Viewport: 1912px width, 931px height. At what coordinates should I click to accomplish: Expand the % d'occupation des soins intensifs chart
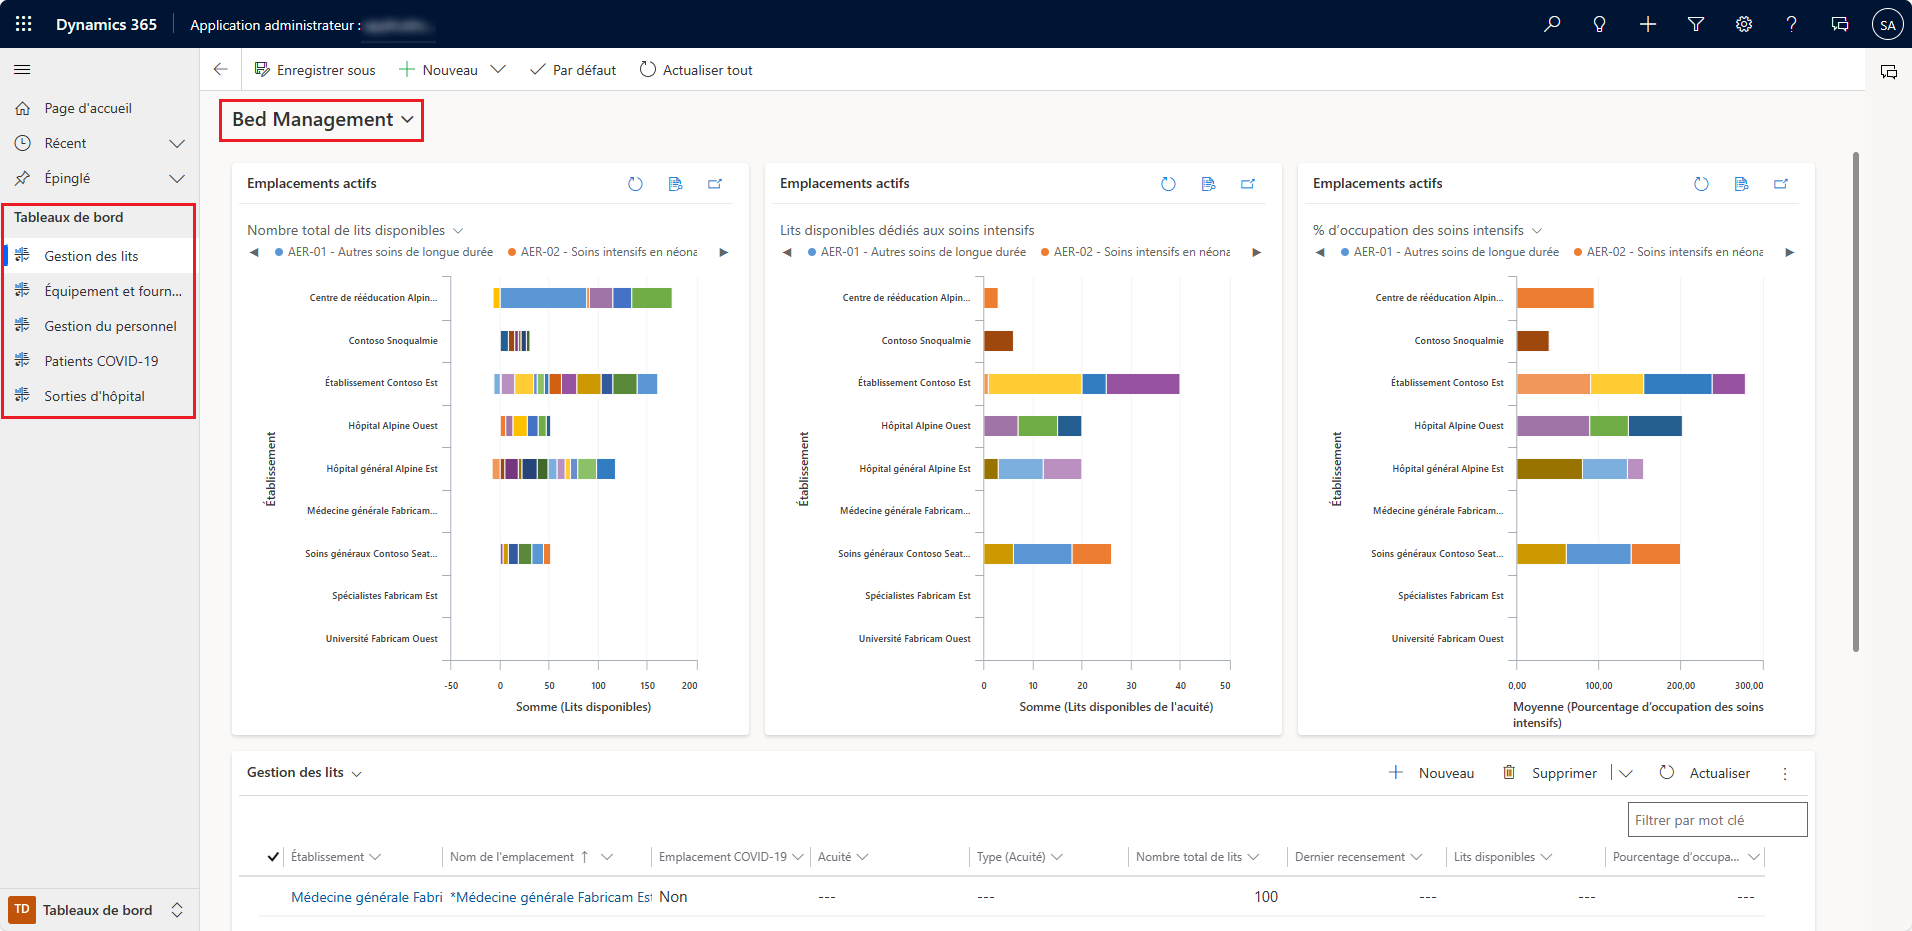[x=1781, y=184]
